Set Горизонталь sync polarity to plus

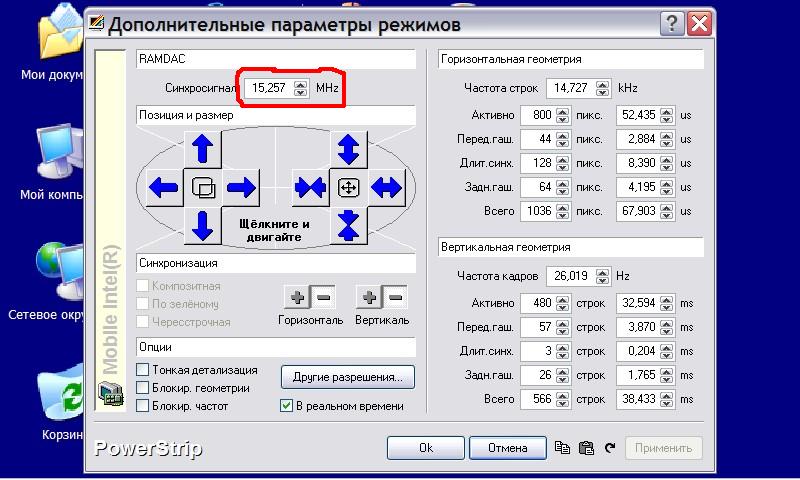[x=297, y=297]
